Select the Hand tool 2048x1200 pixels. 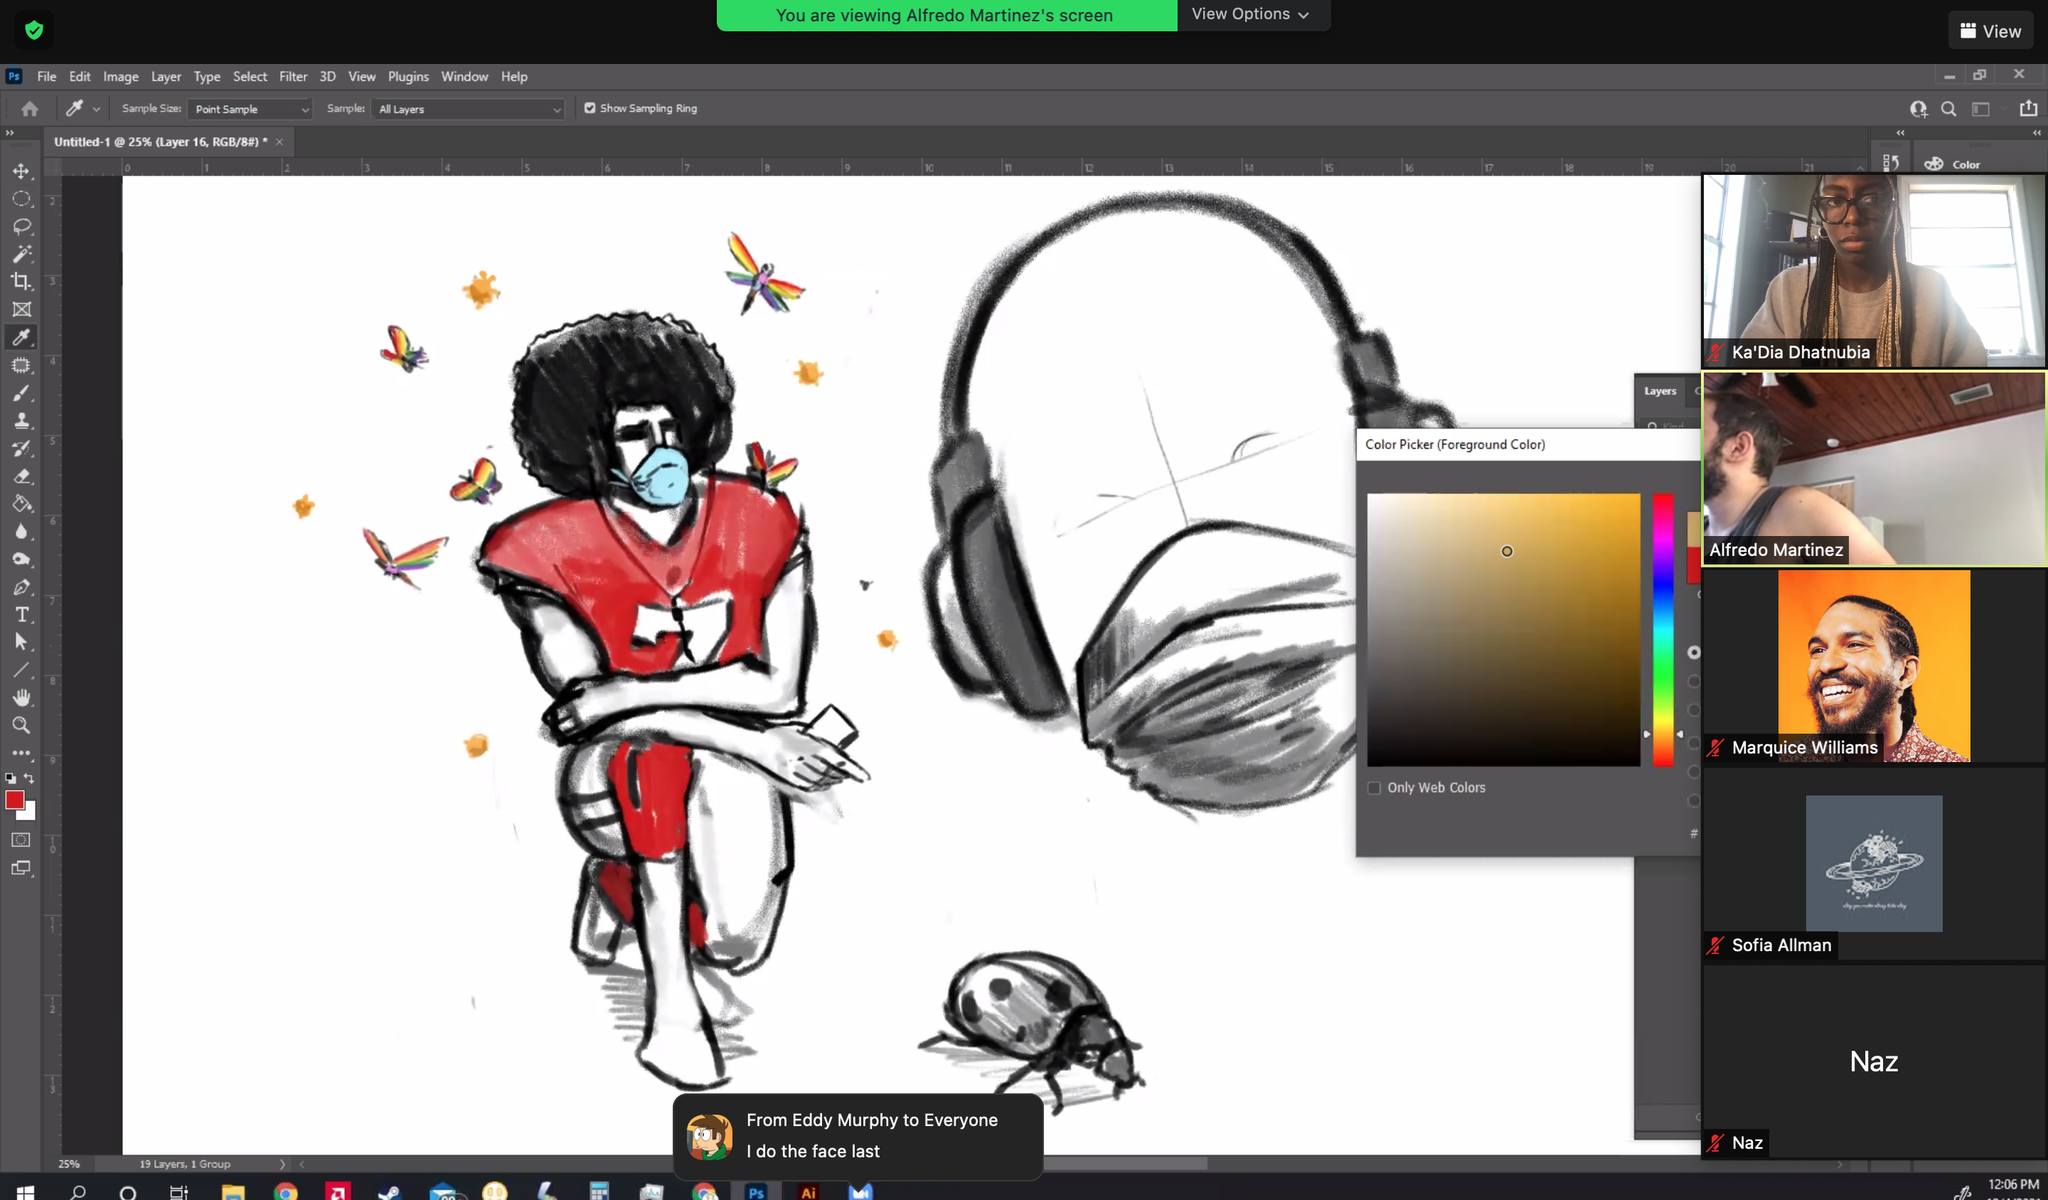click(x=21, y=697)
